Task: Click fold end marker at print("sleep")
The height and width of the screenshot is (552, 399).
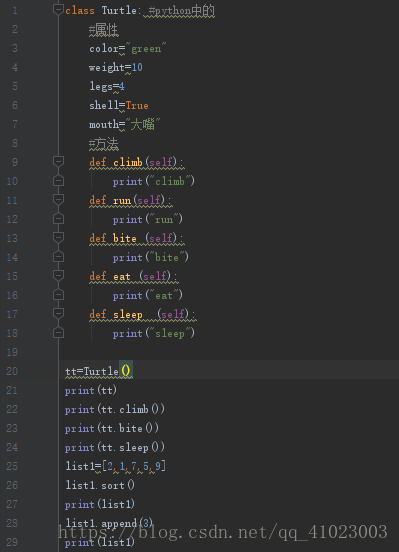Action: tap(58, 333)
